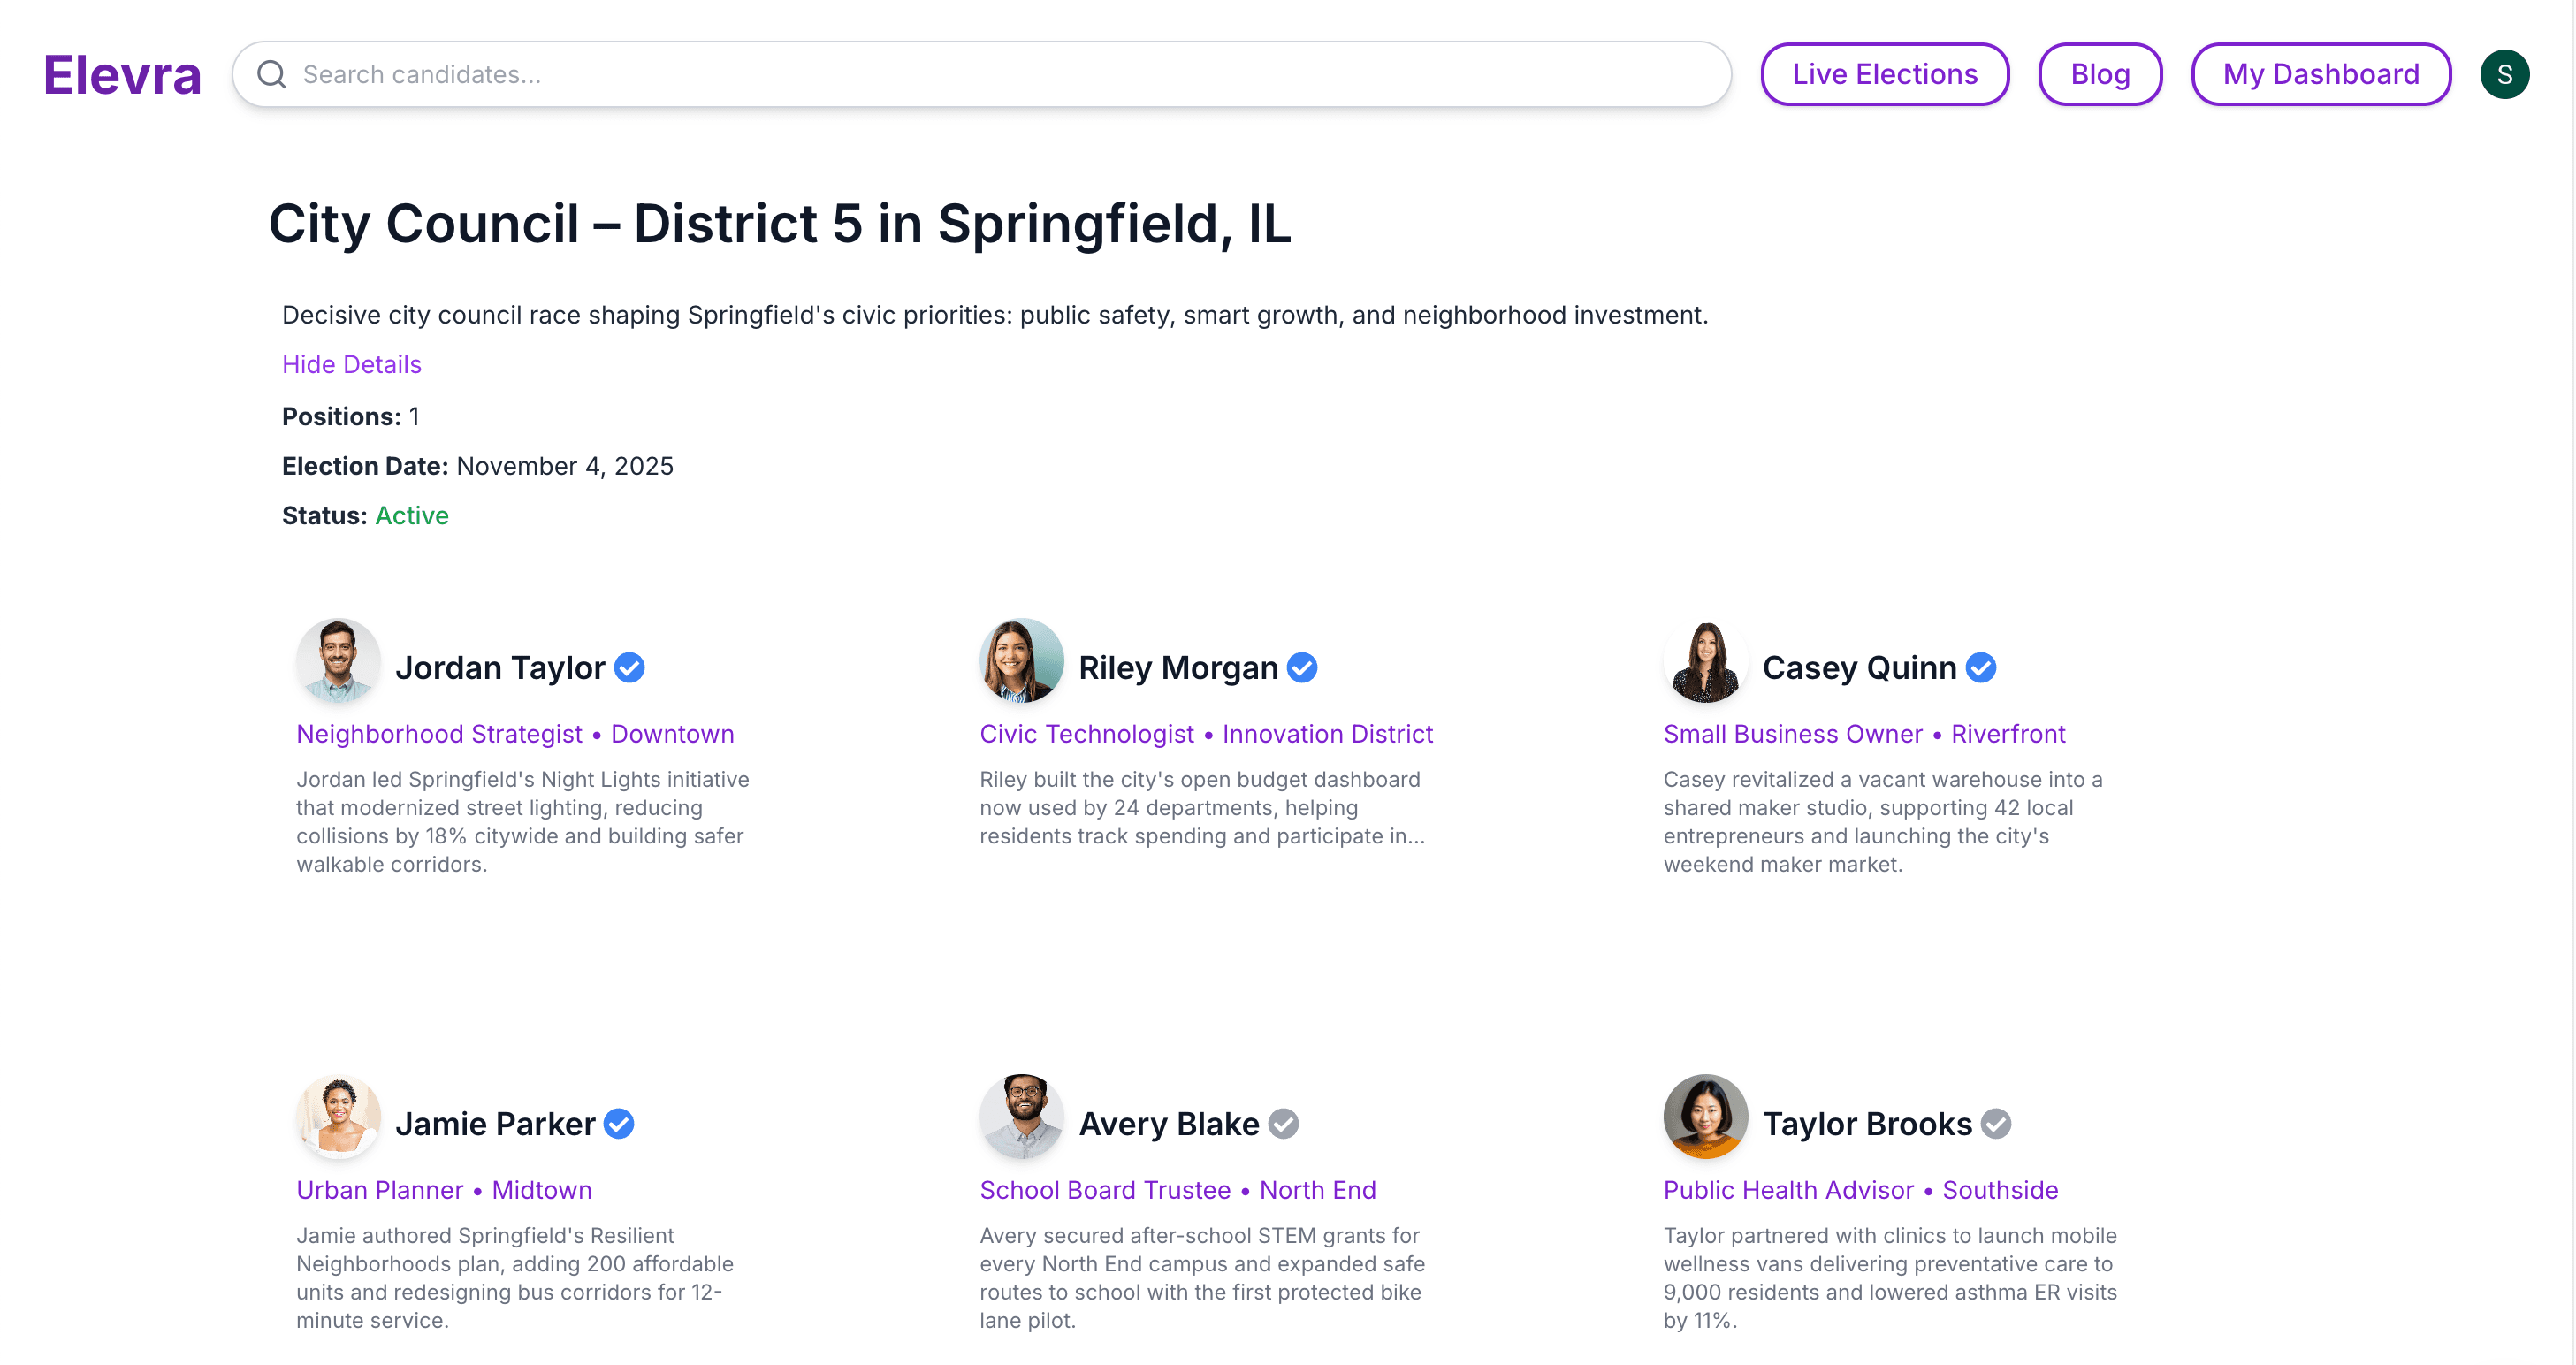View Avery Blake's candidate name link
This screenshot has width=2576, height=1365.
tap(1168, 1123)
